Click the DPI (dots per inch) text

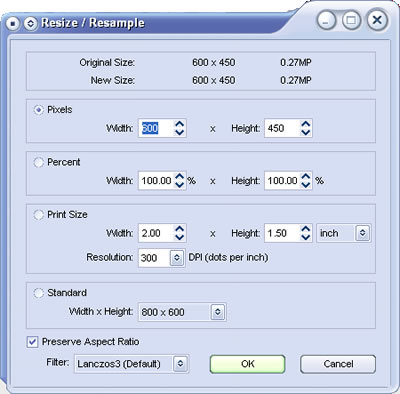pyautogui.click(x=228, y=258)
